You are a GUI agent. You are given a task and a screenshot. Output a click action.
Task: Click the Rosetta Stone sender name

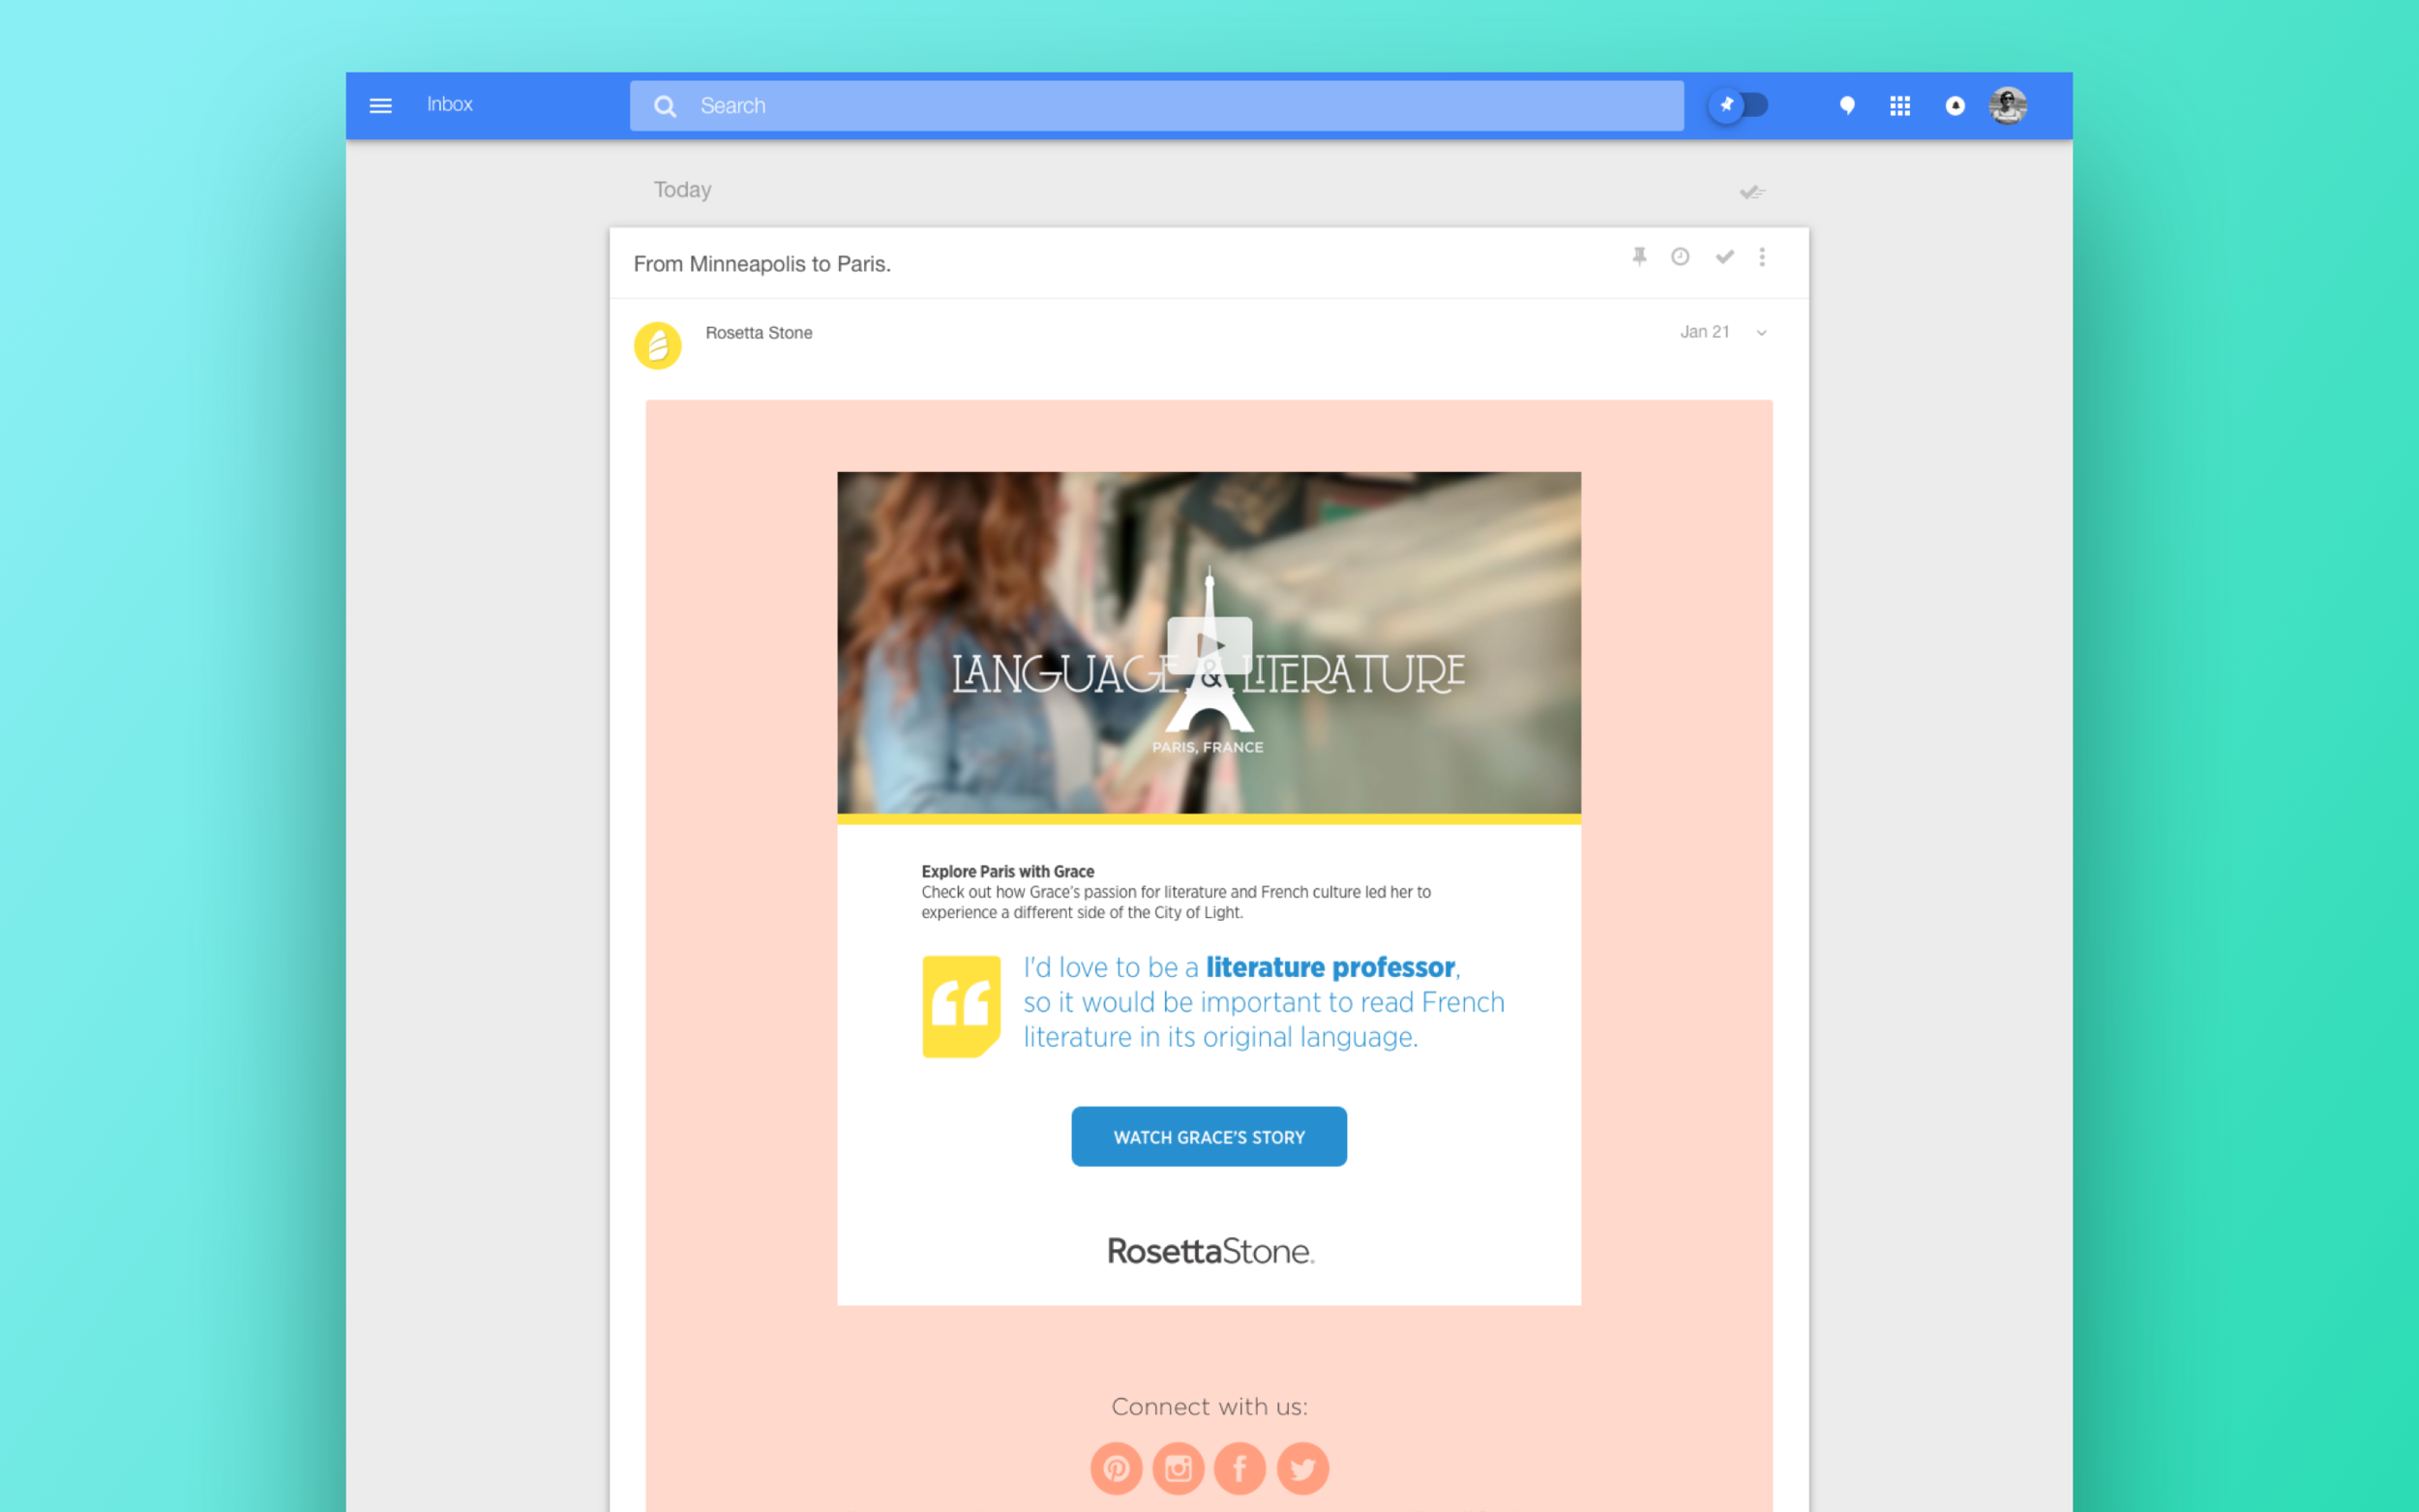point(759,333)
